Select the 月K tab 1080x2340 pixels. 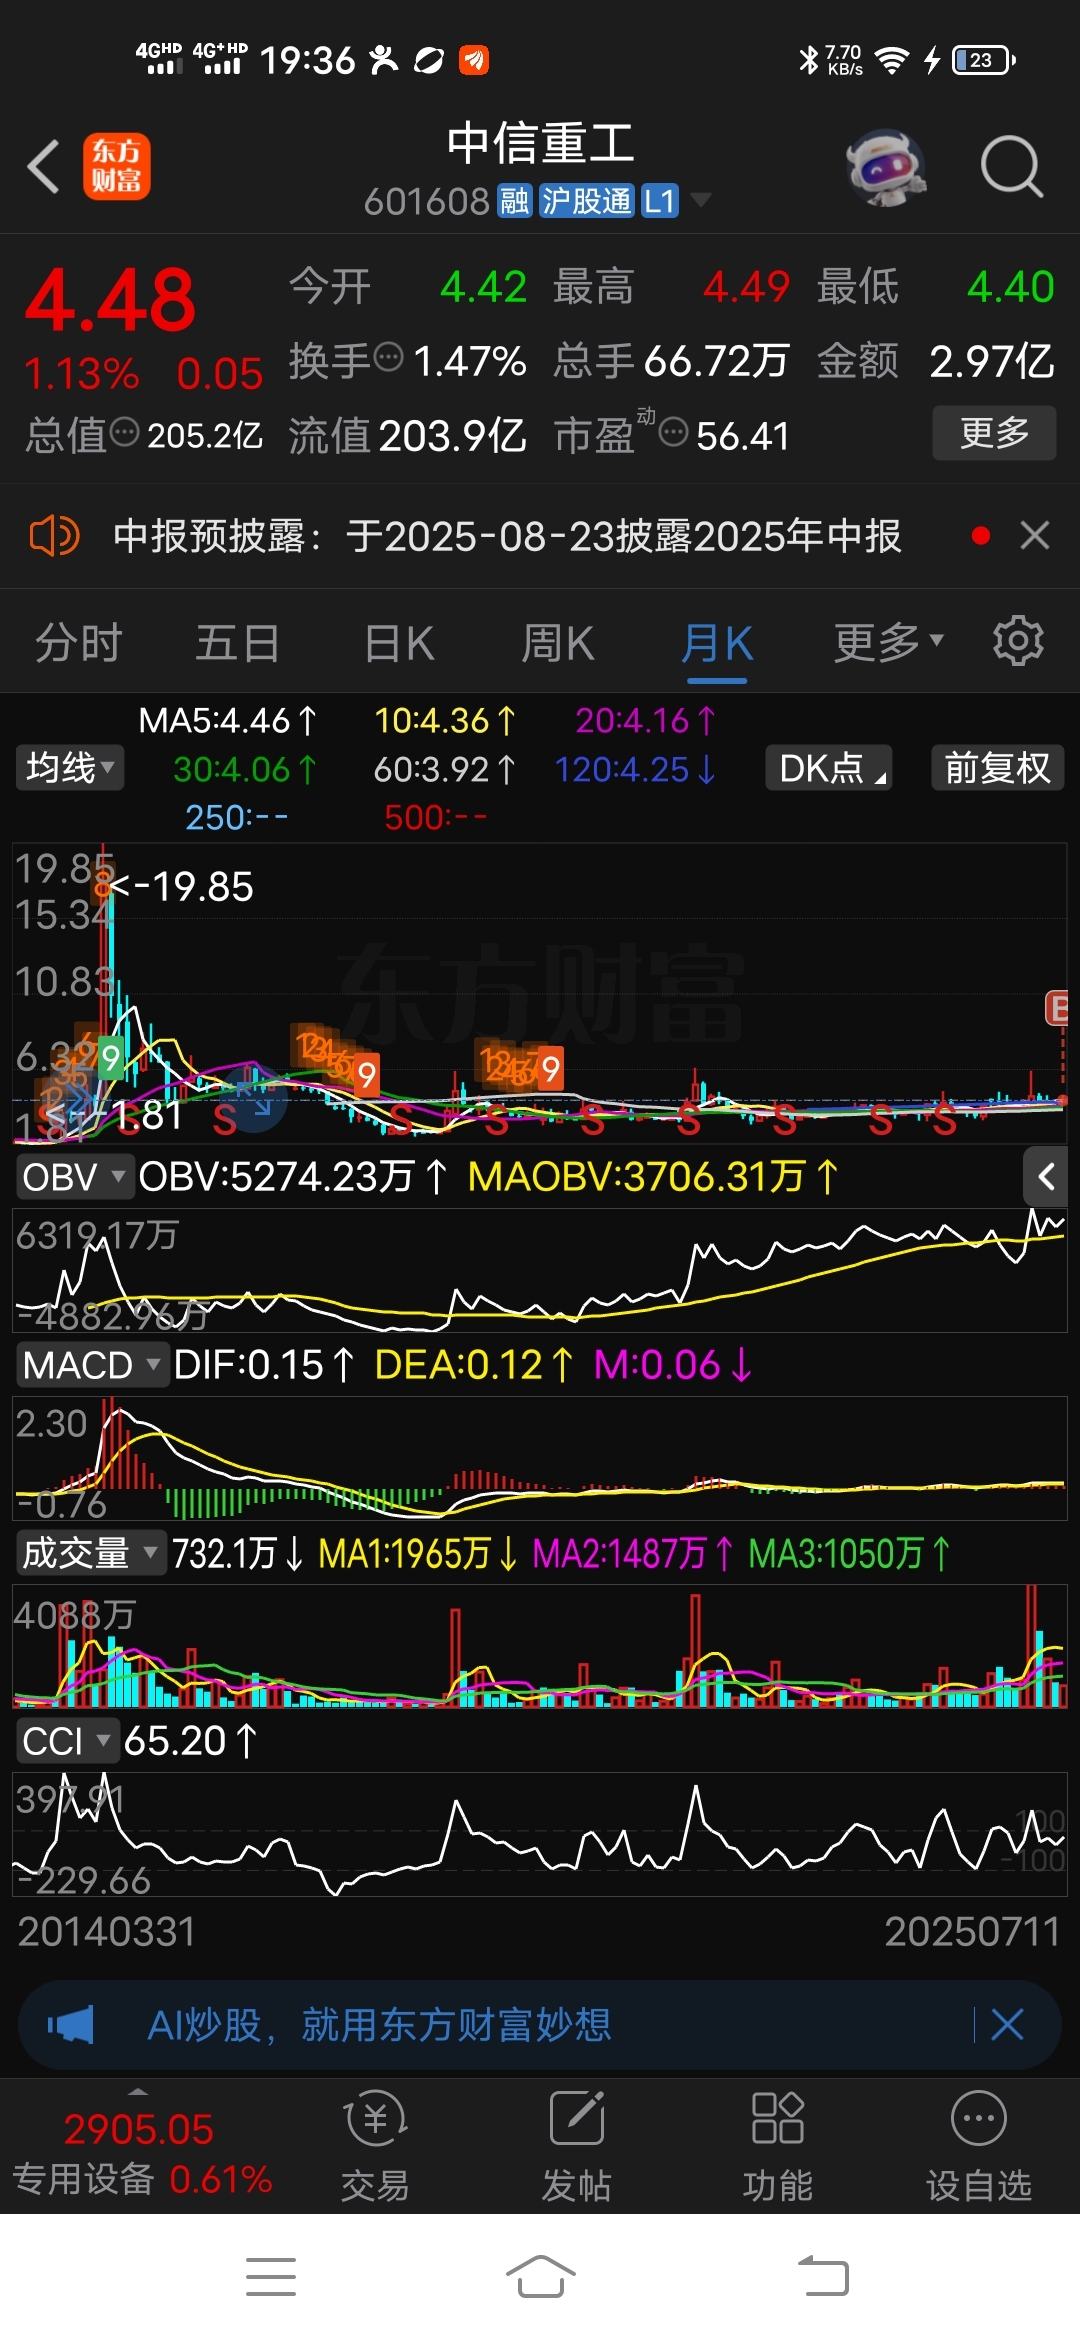click(717, 642)
